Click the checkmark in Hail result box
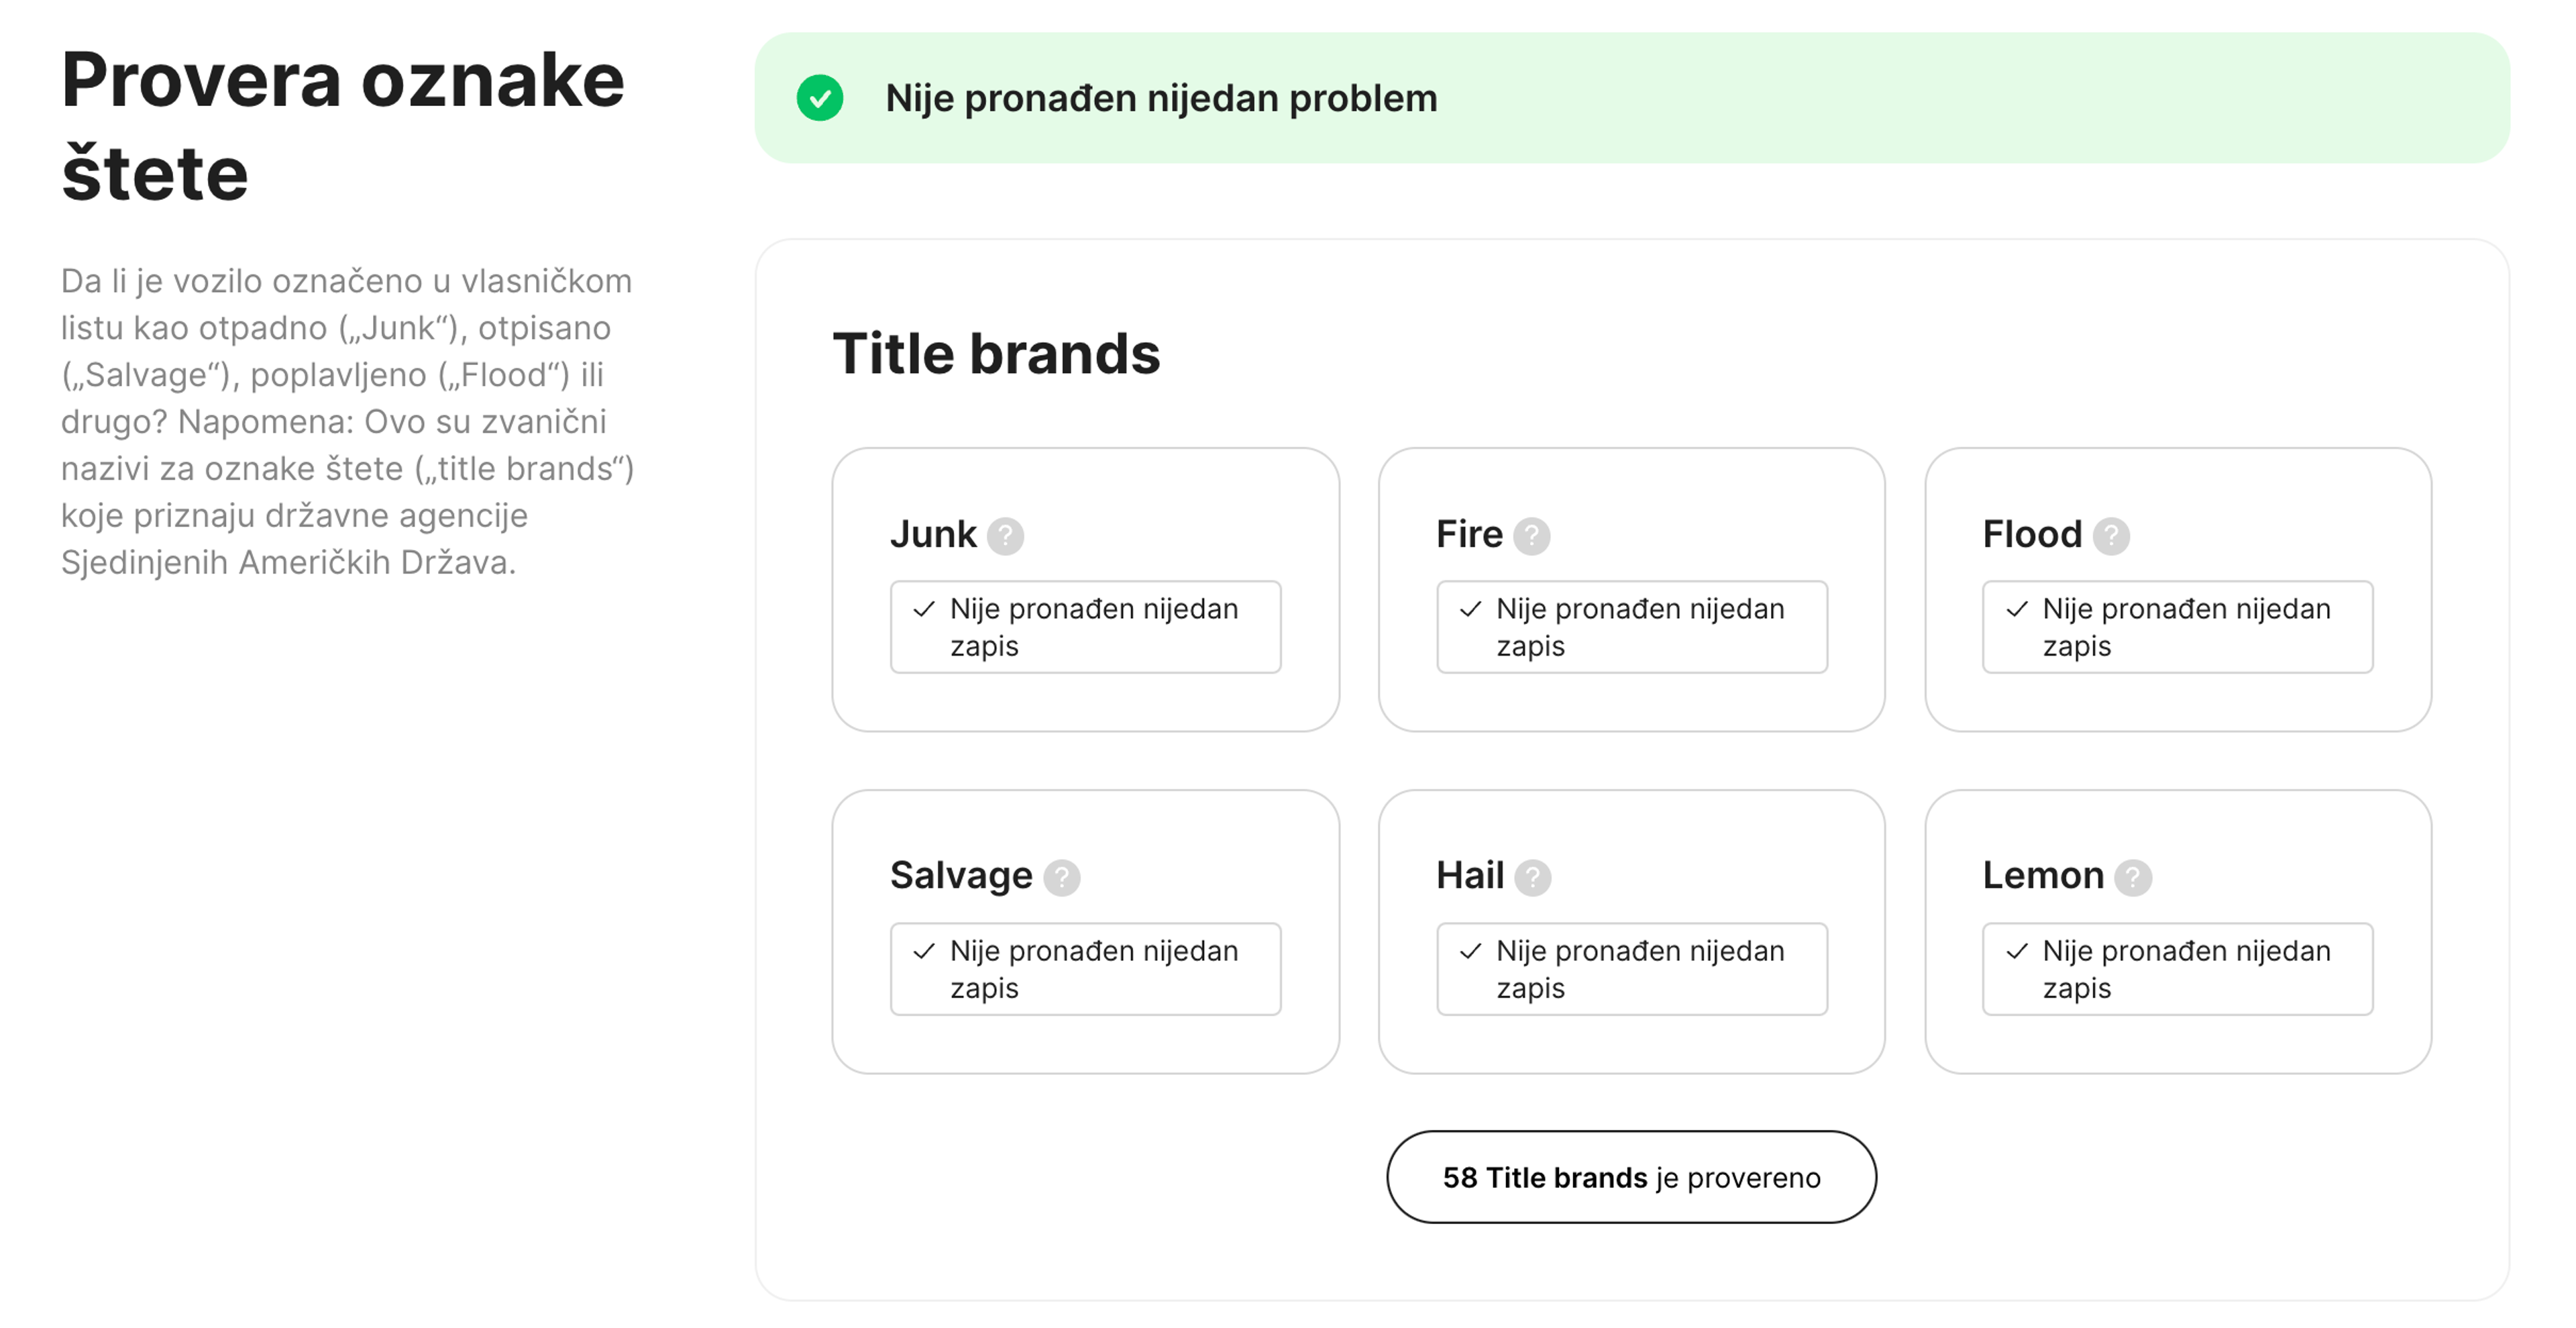Screen dimensions: 2576x1328 pos(1470,951)
